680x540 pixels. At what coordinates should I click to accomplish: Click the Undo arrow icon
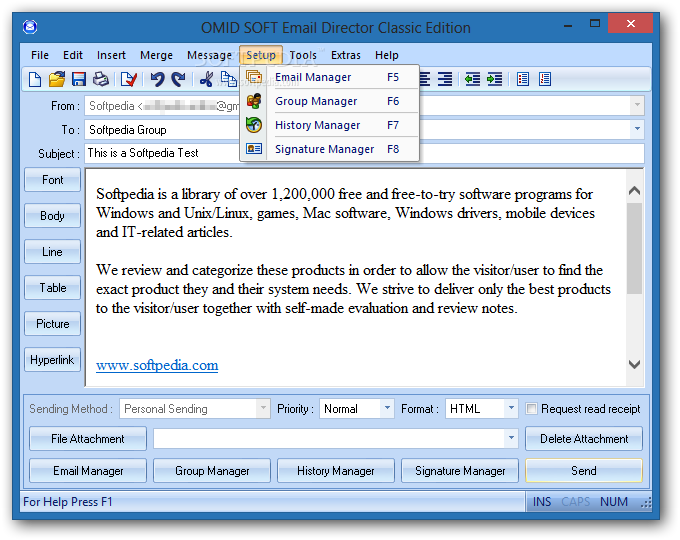[x=157, y=79]
